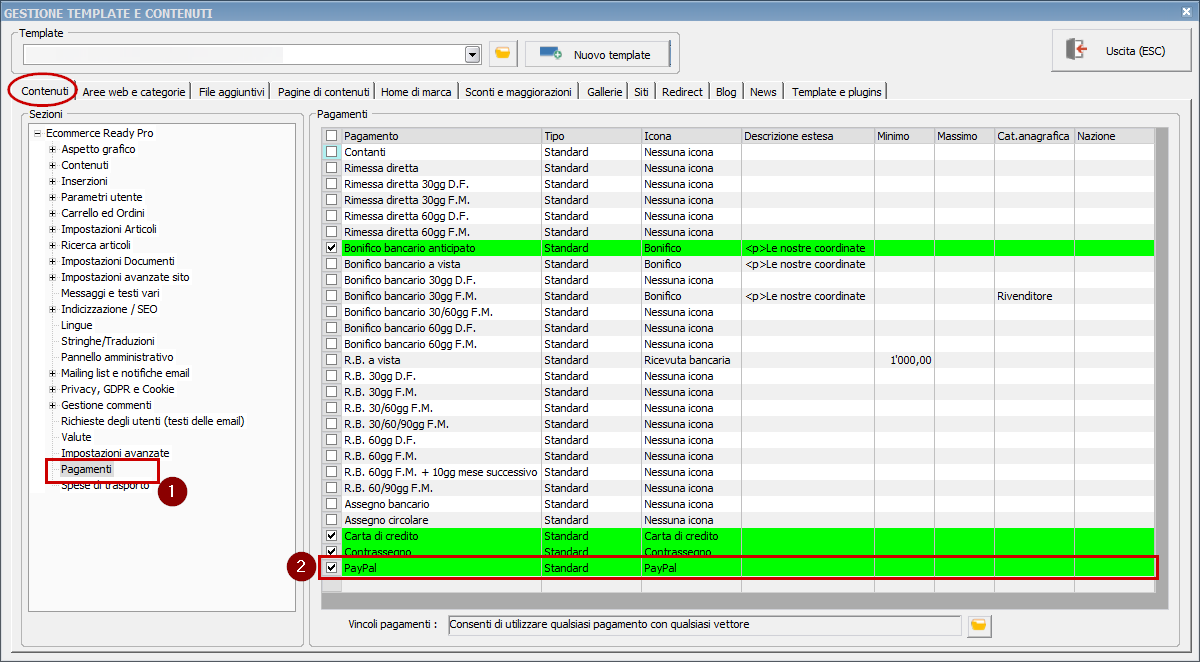Expand the Contenuti tree node
Viewport: 1200px width, 662px height.
(x=53, y=165)
